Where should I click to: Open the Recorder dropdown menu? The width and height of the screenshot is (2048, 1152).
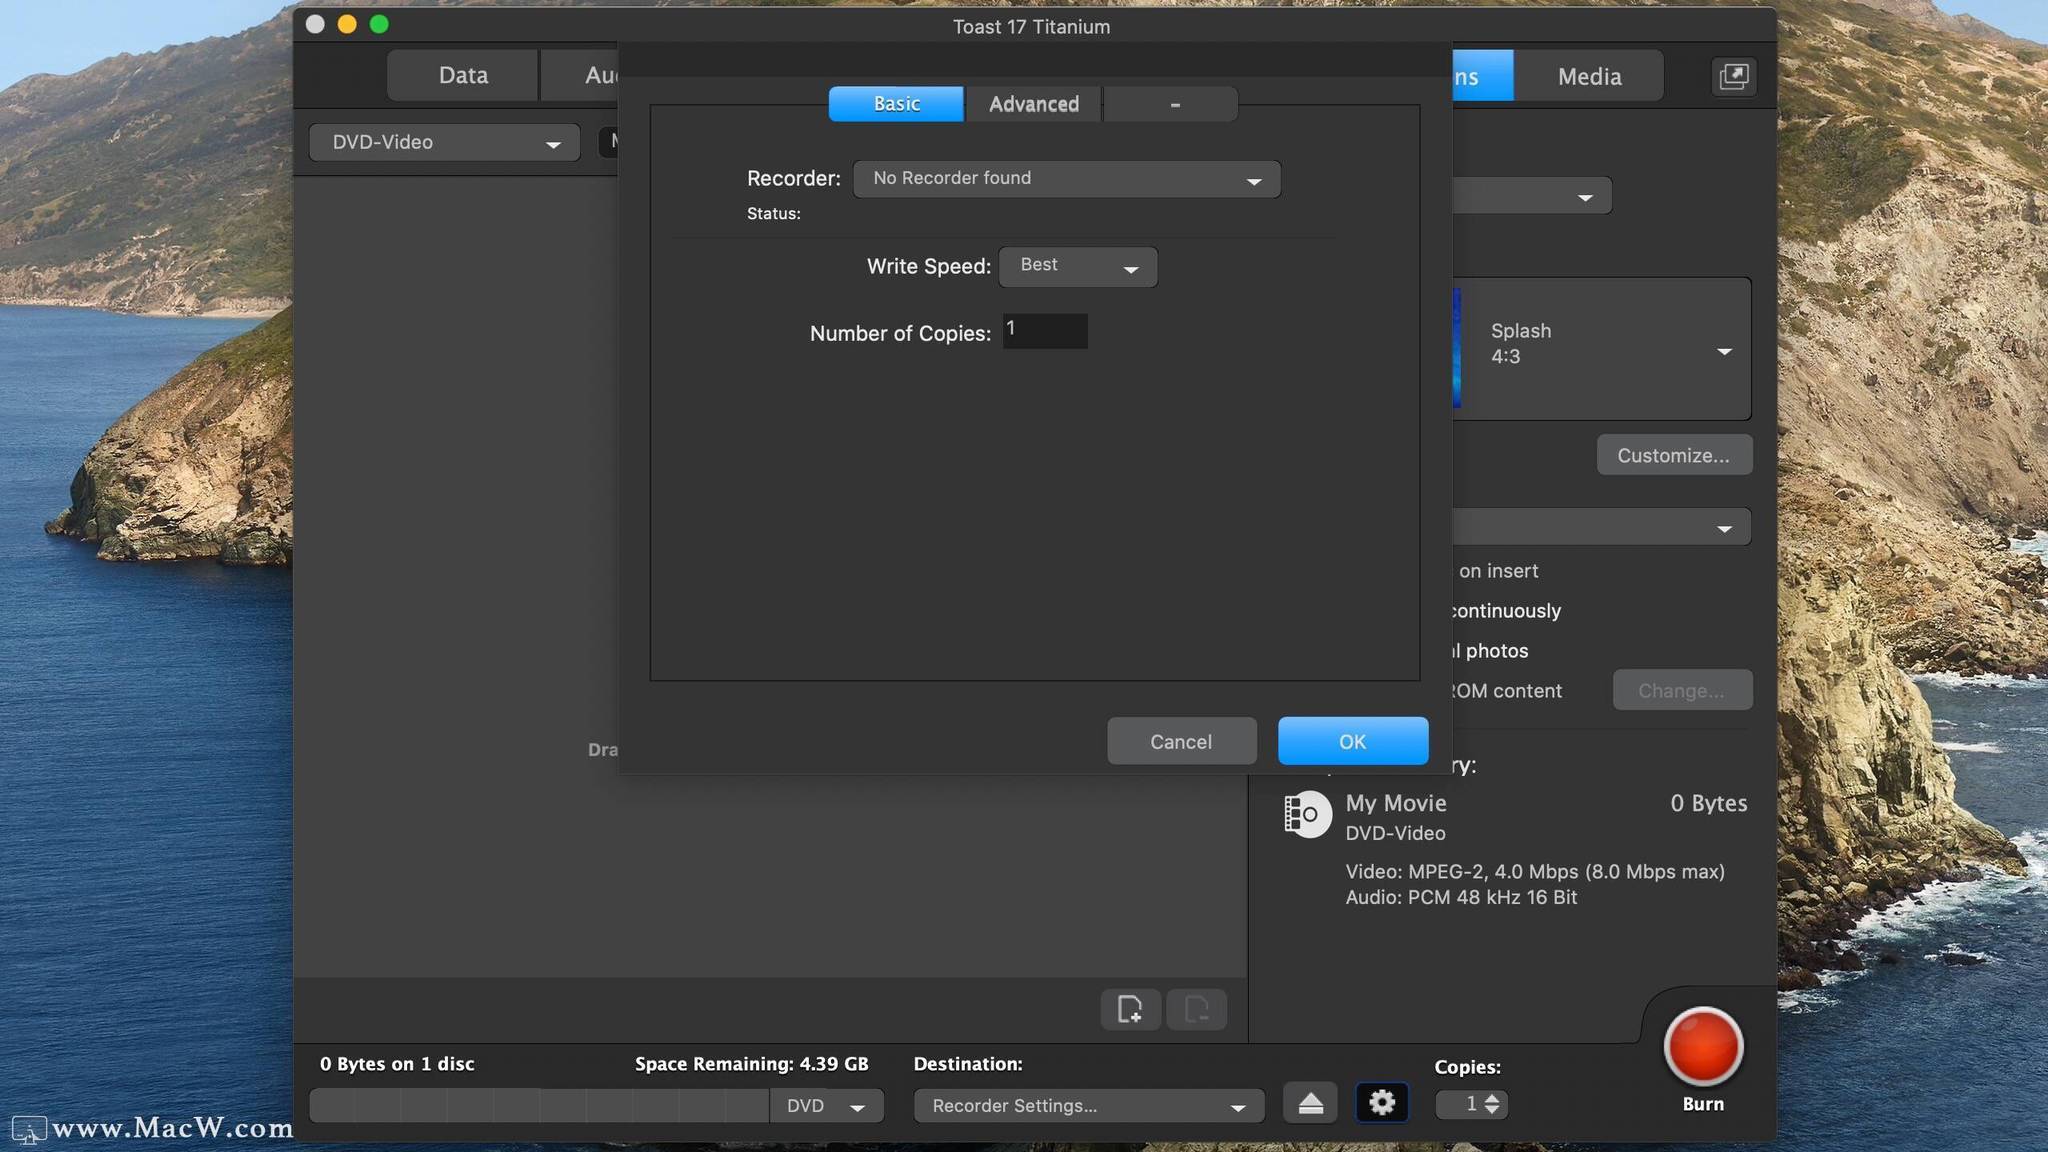tap(1066, 179)
